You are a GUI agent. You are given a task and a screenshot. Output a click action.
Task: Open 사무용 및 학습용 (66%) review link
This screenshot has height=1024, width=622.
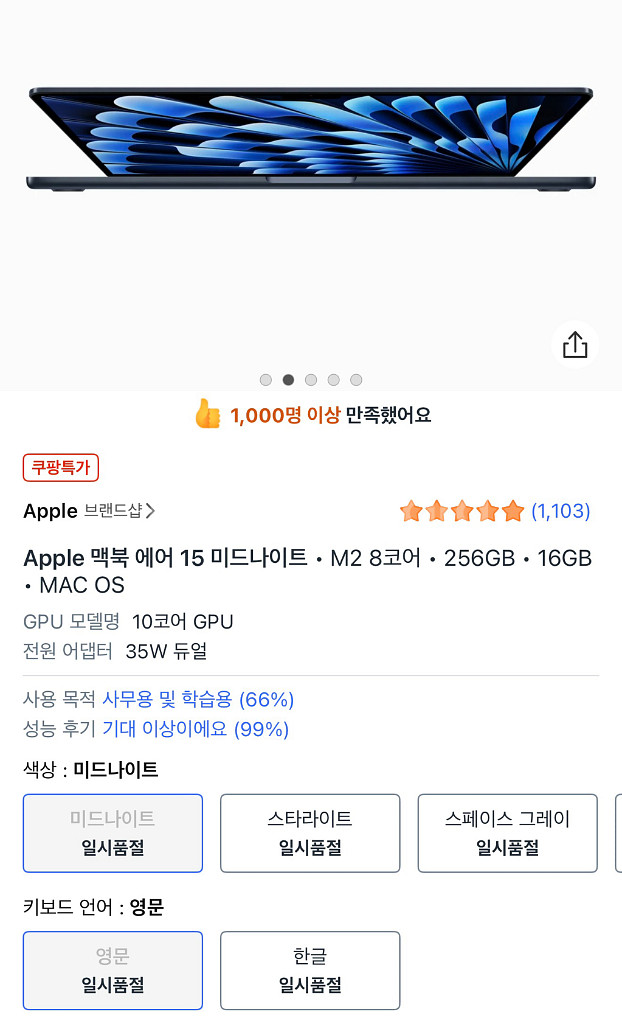pos(198,699)
